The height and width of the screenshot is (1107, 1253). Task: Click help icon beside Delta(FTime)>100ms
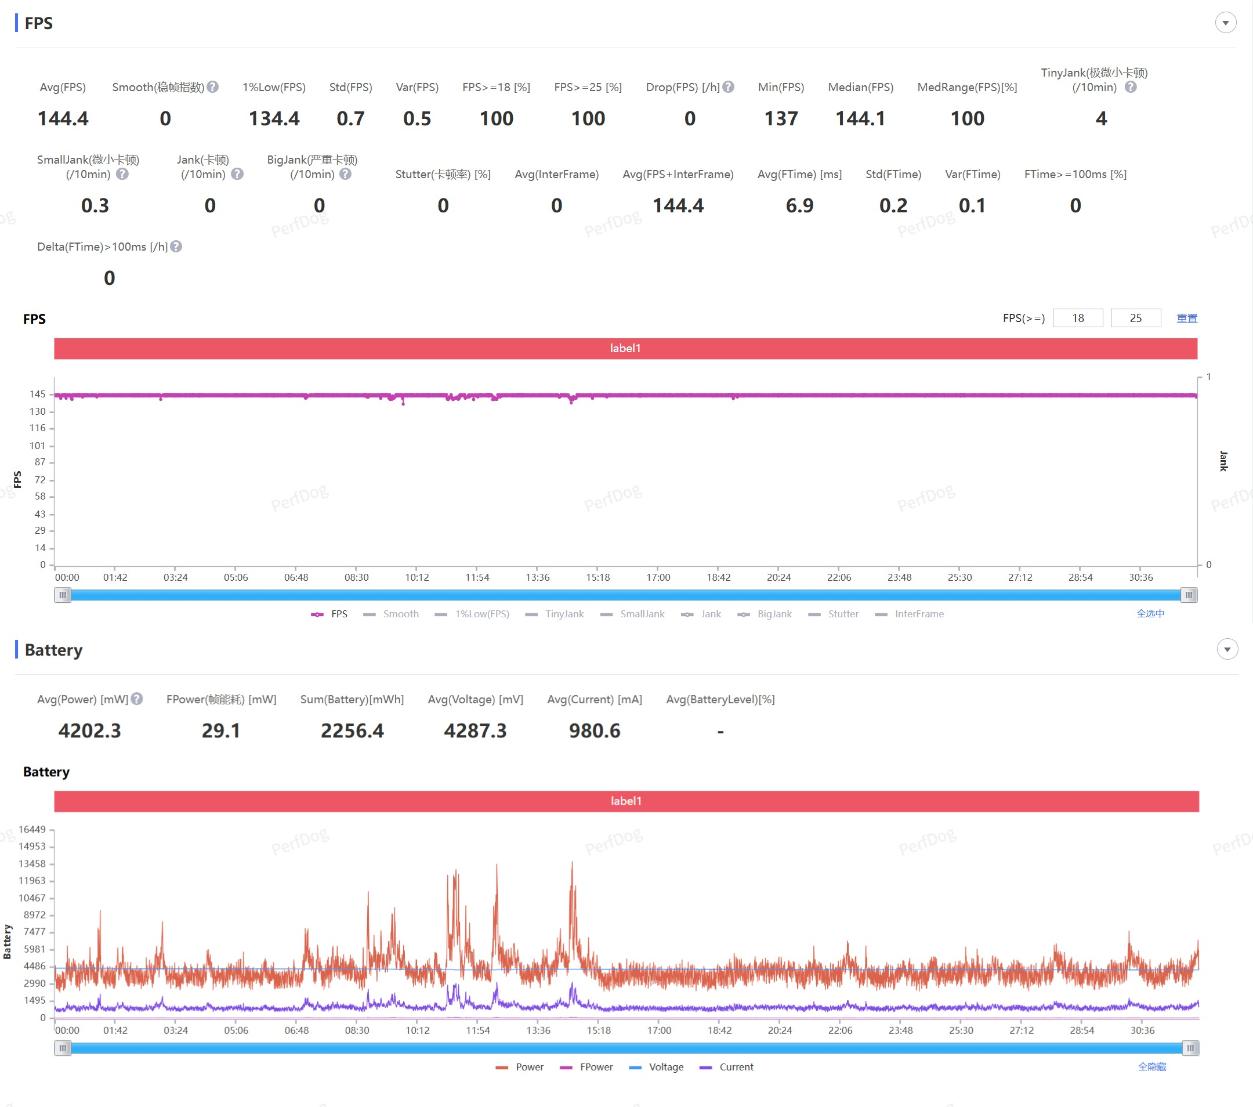[176, 247]
